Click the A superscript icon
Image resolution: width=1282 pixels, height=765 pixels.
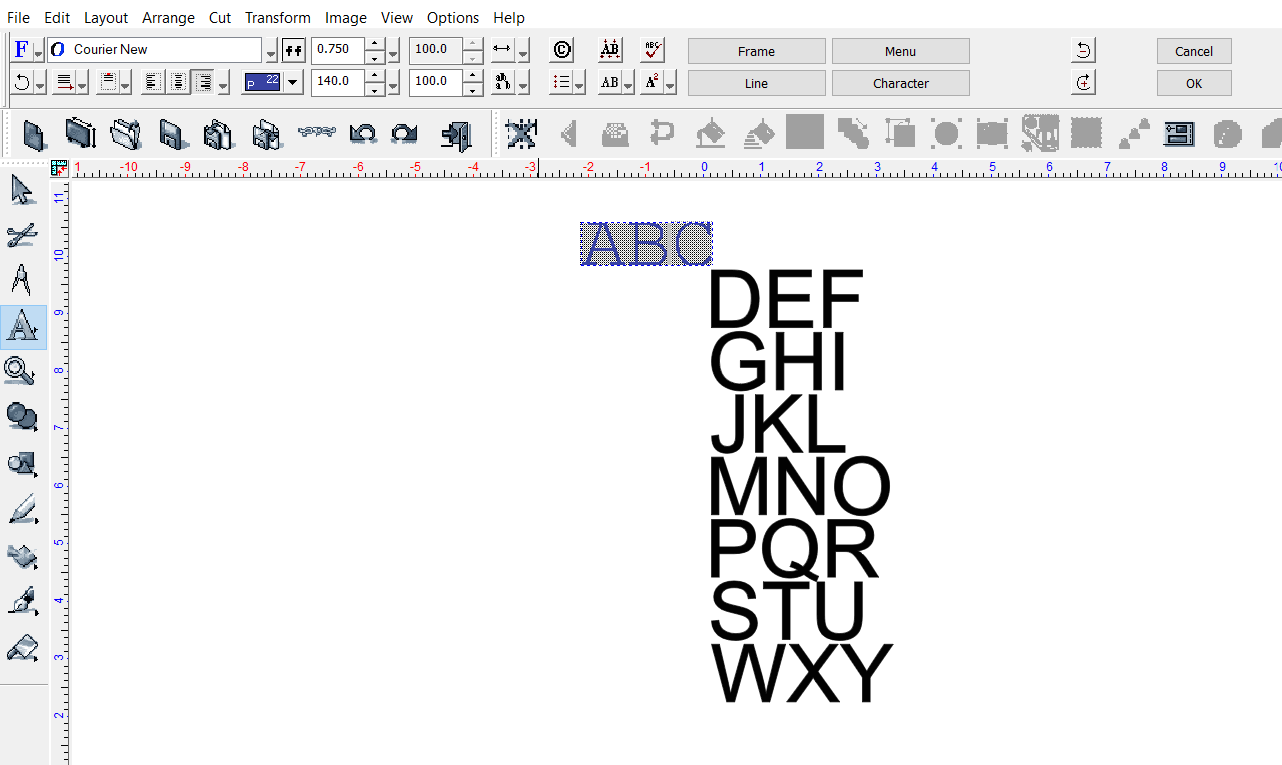pos(651,82)
